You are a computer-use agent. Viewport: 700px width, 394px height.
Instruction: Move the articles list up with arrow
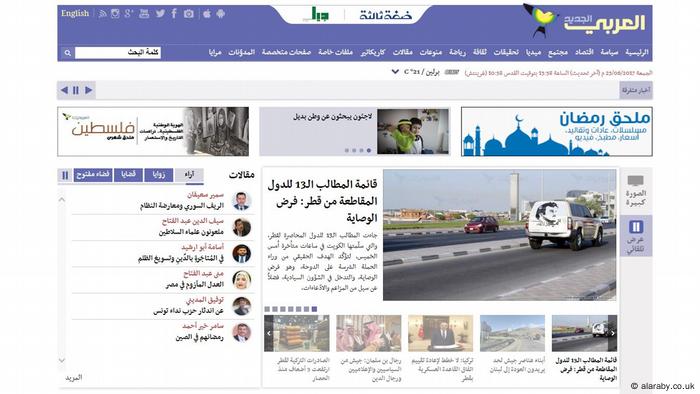62,199
